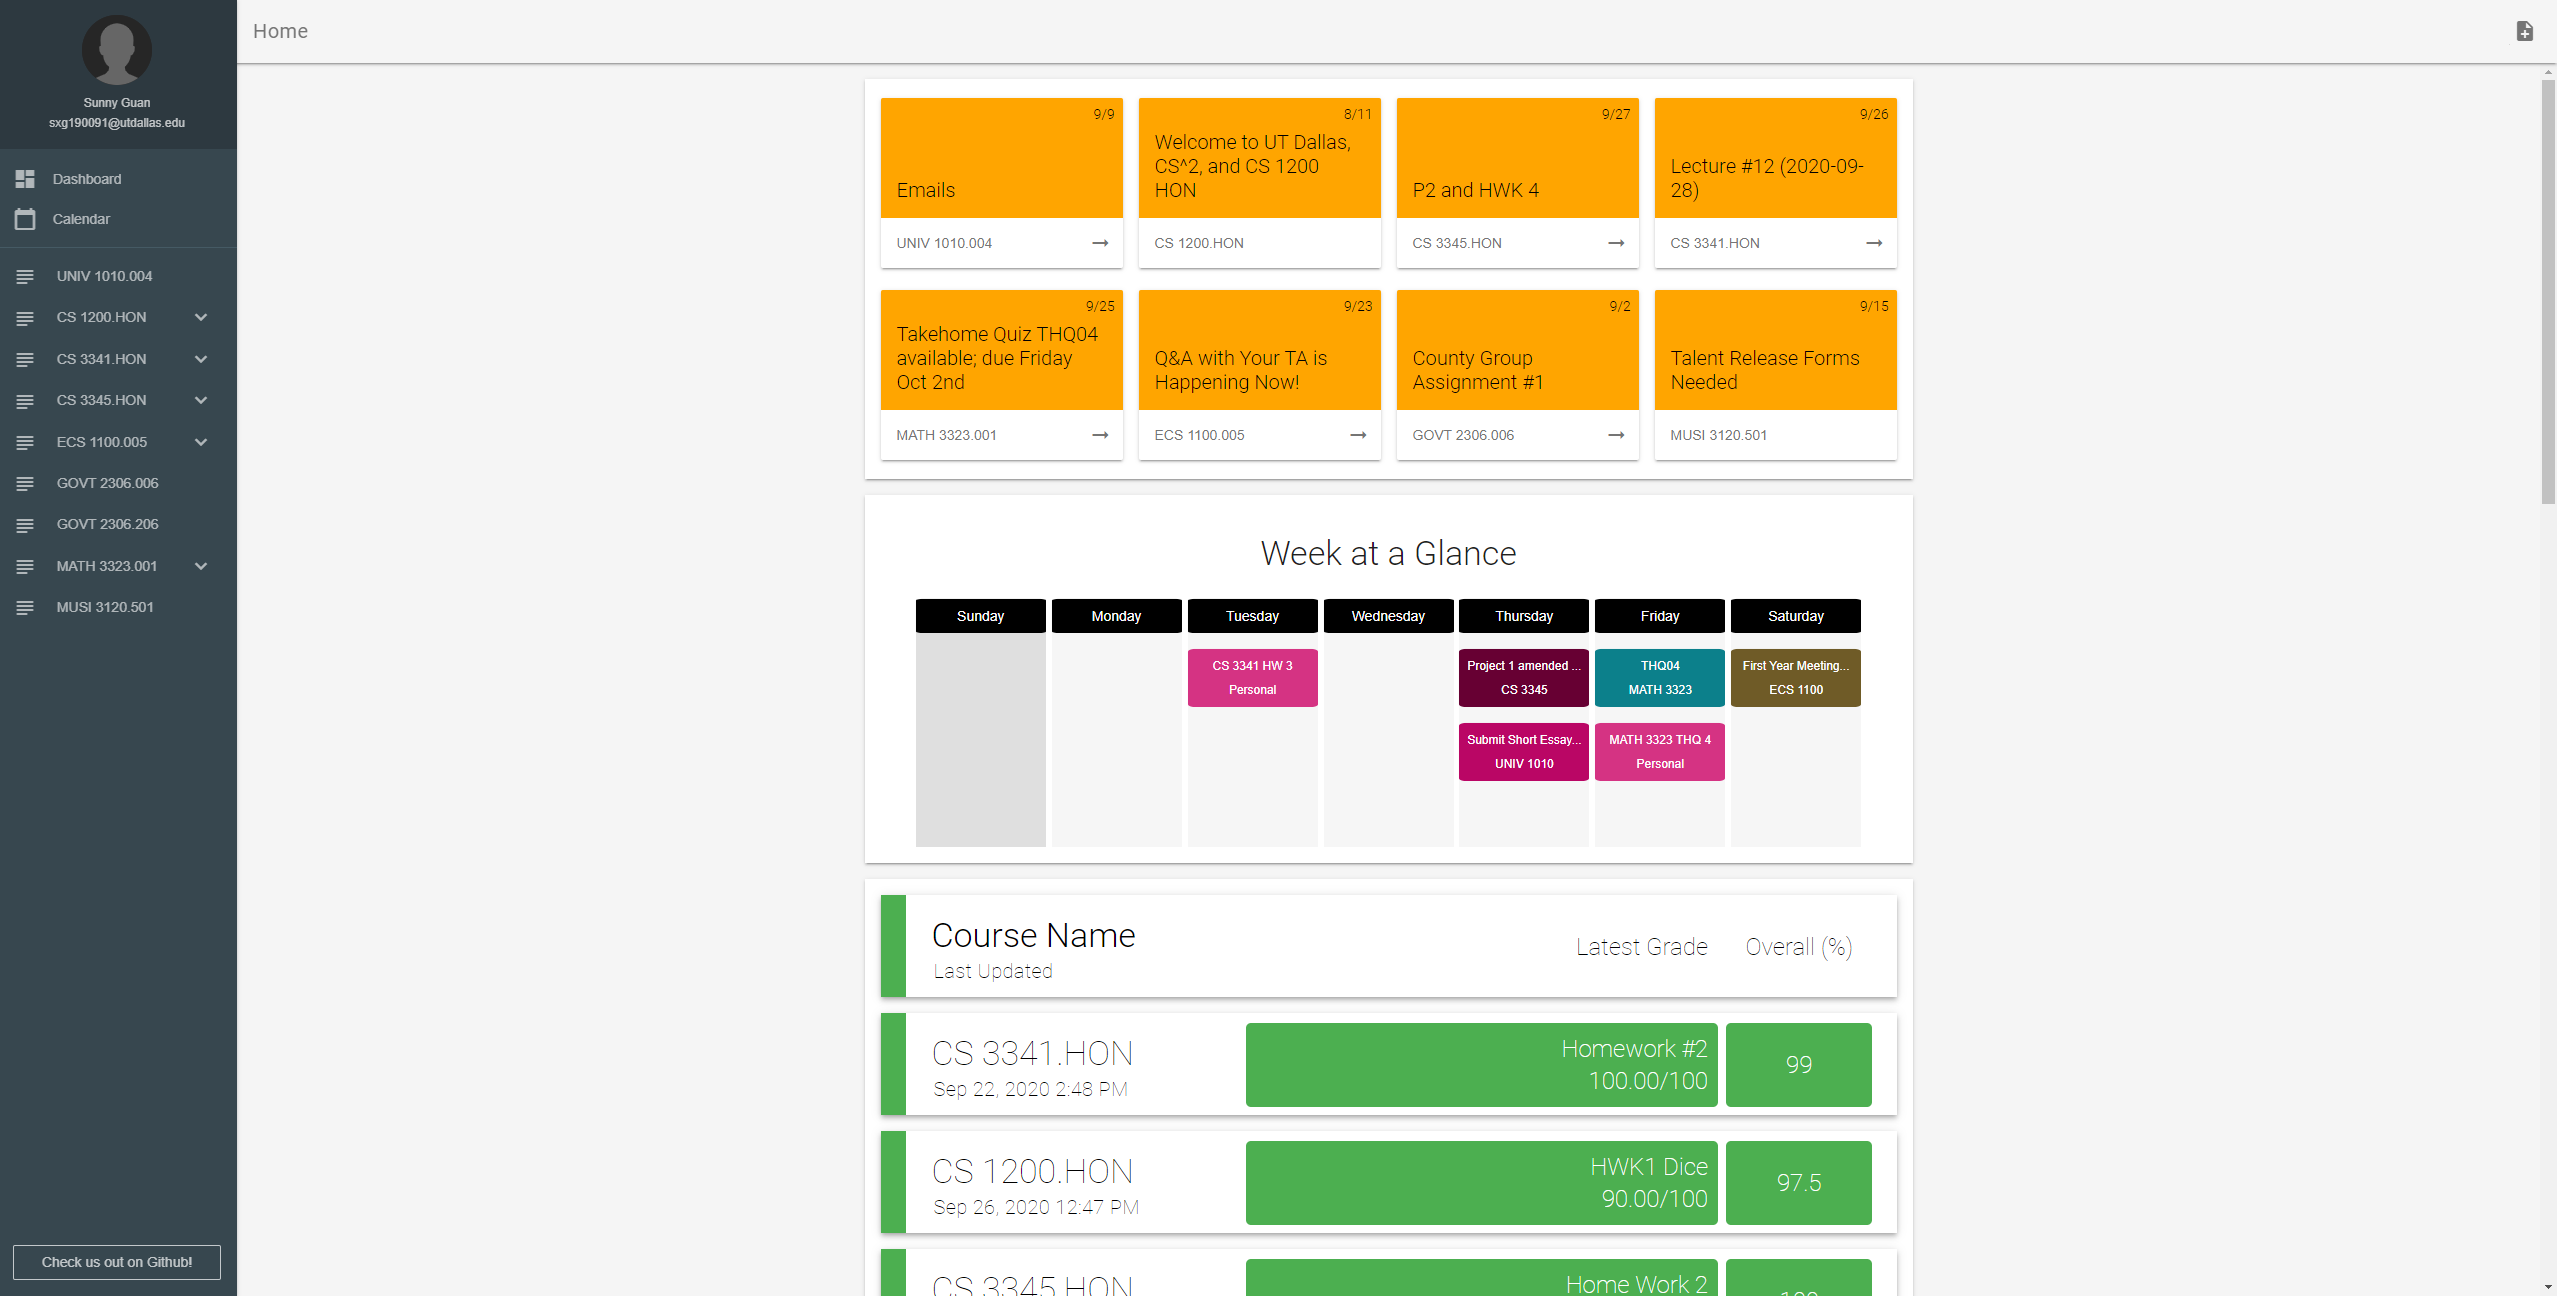Click the page vertical scrollbar
This screenshot has width=2557, height=1296.
(2548, 290)
